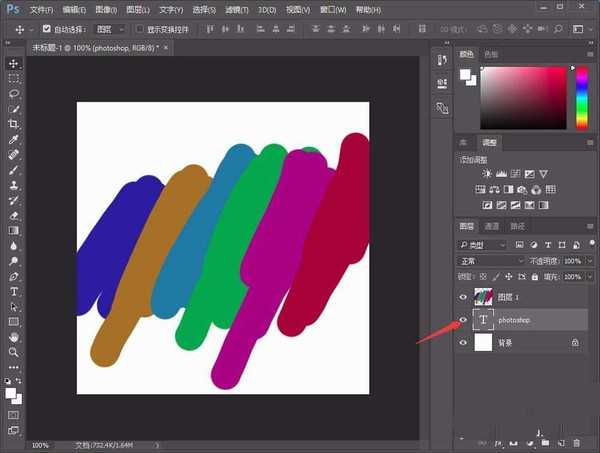Hide the photoshop text layer
The image size is (600, 453).
462,320
